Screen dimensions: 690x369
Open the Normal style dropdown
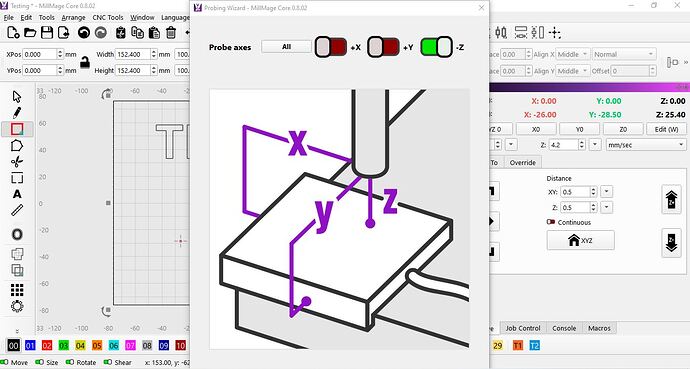[624, 54]
